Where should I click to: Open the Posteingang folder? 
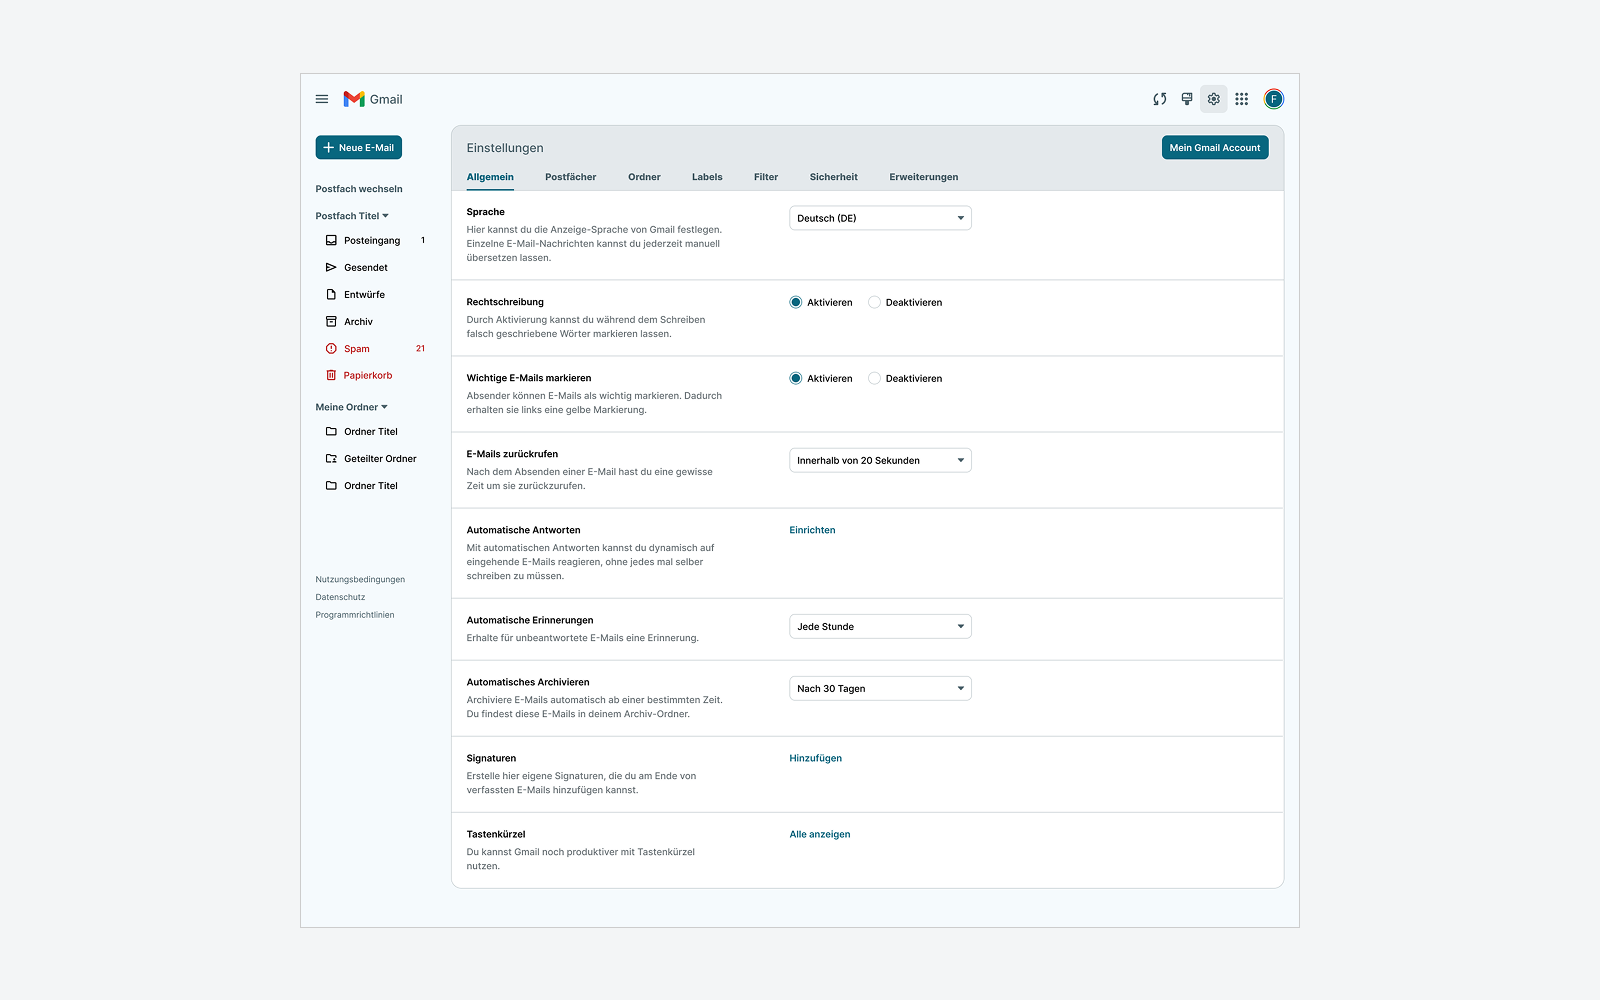[372, 240]
